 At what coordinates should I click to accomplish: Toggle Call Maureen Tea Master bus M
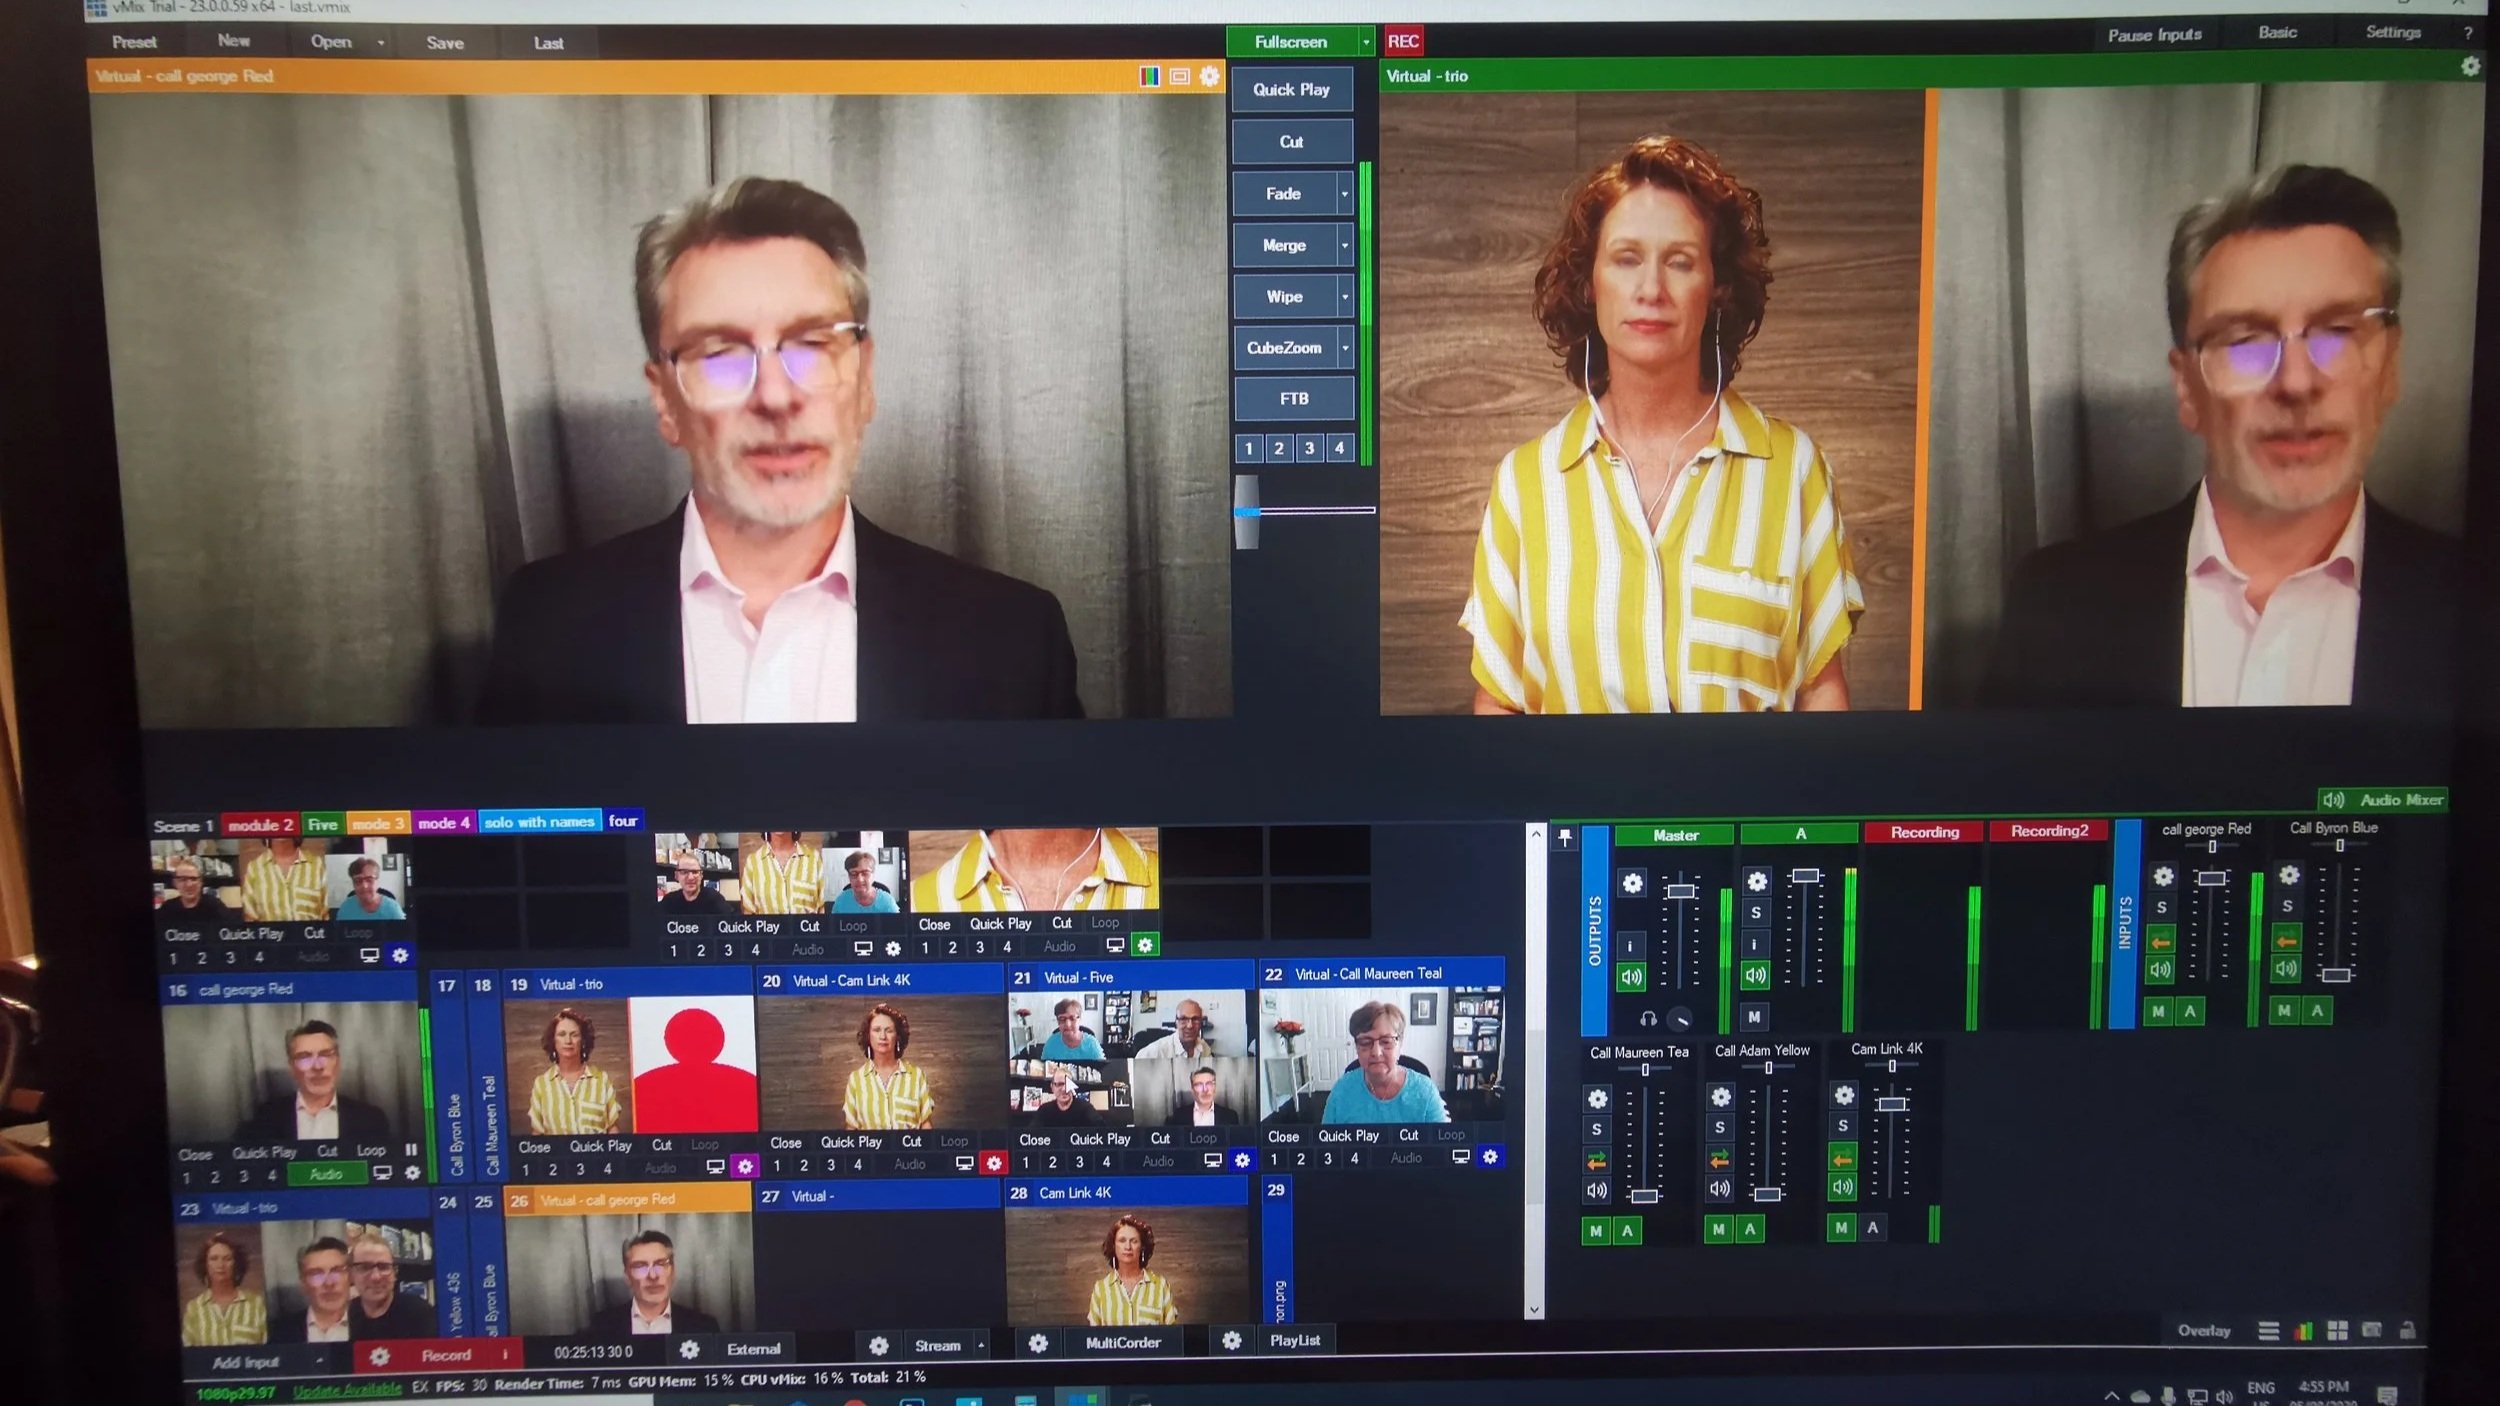tap(1596, 1231)
